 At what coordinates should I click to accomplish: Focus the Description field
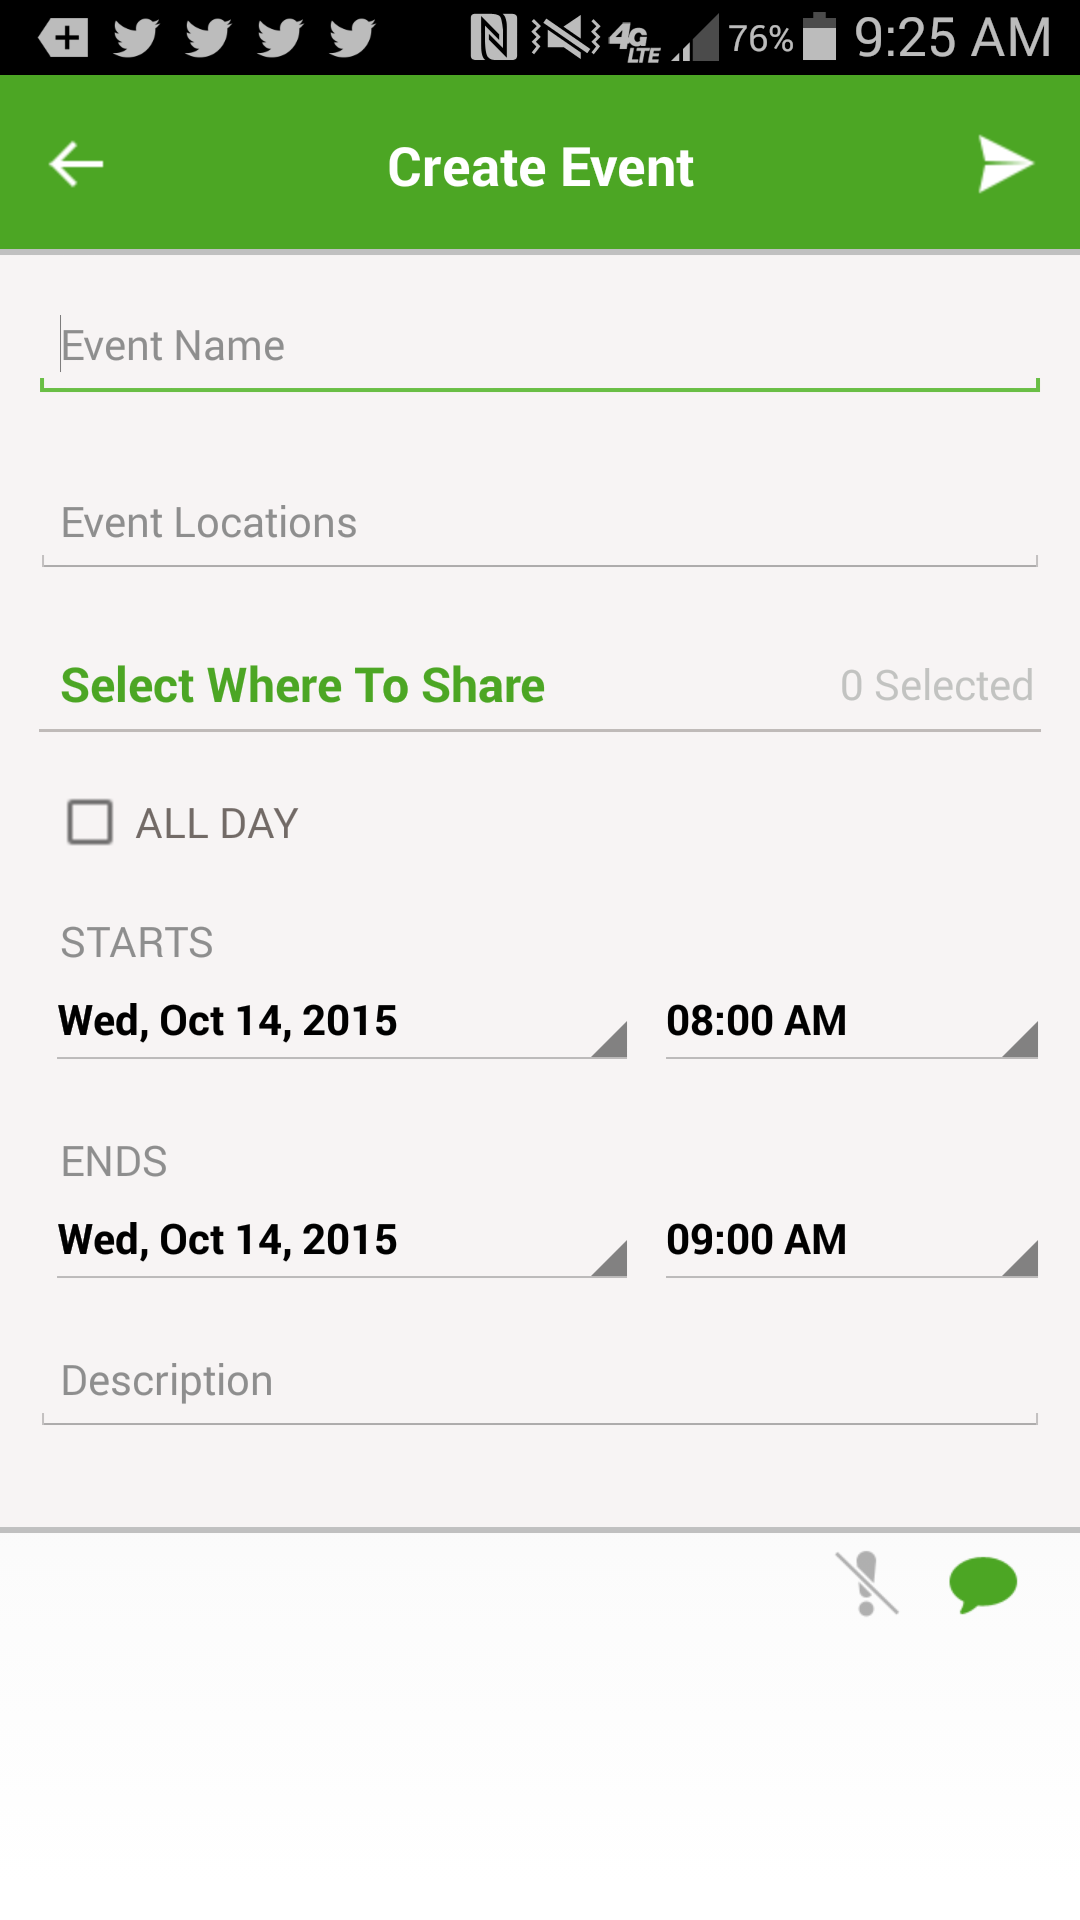click(540, 1382)
